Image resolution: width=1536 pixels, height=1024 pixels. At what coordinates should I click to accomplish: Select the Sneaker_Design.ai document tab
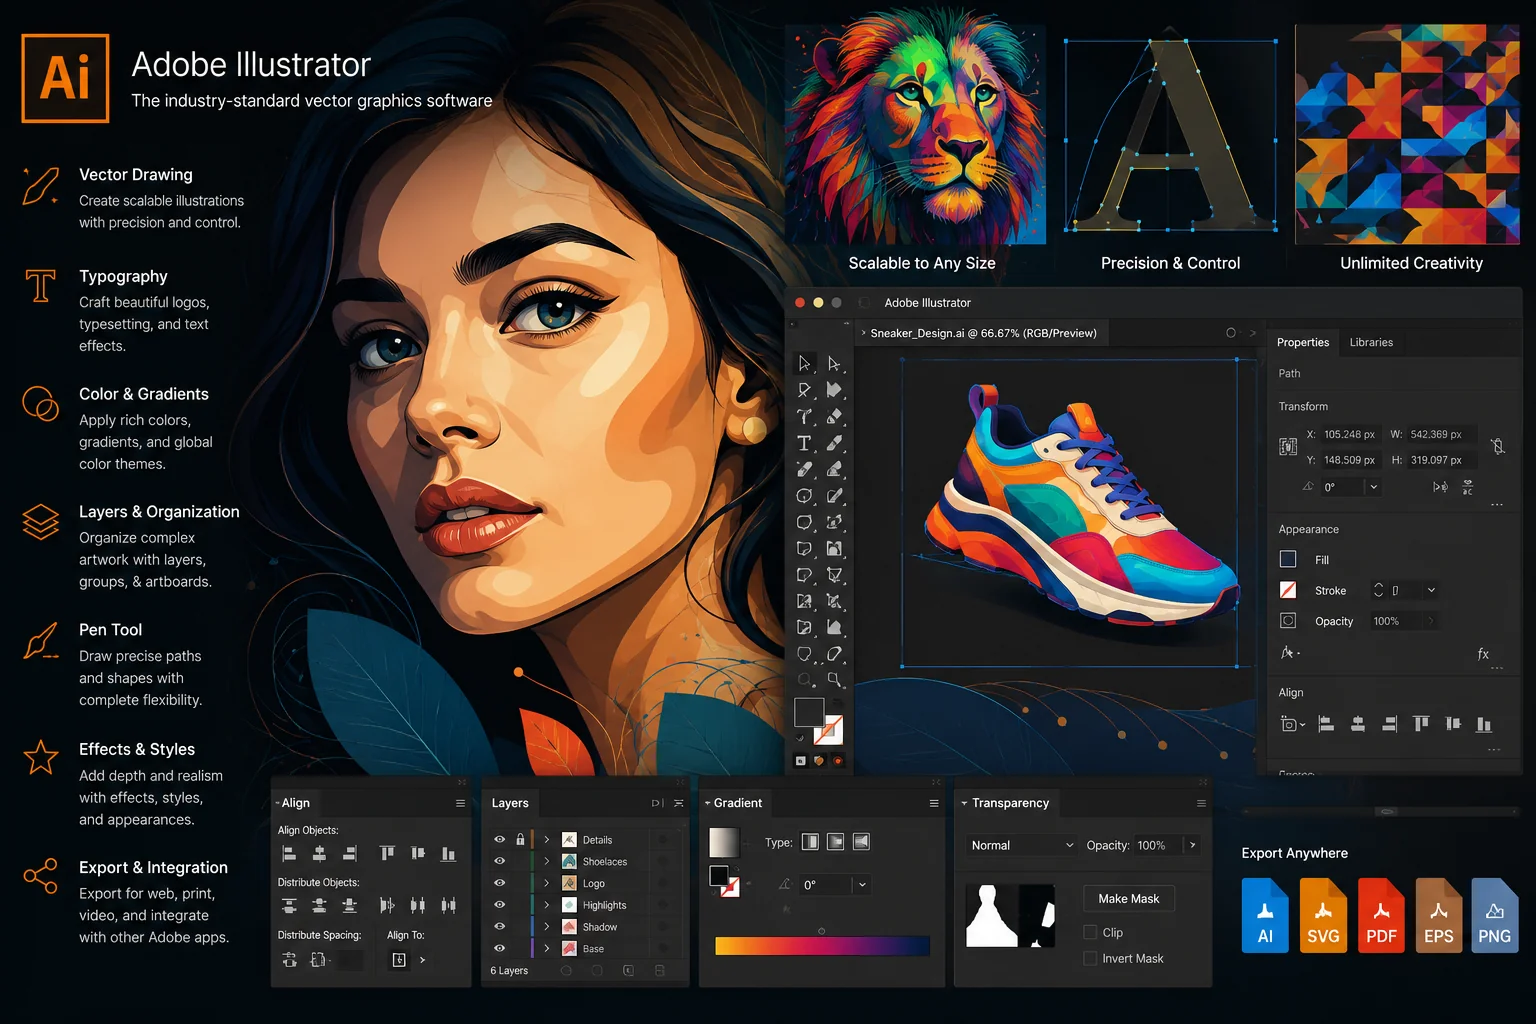[x=983, y=333]
